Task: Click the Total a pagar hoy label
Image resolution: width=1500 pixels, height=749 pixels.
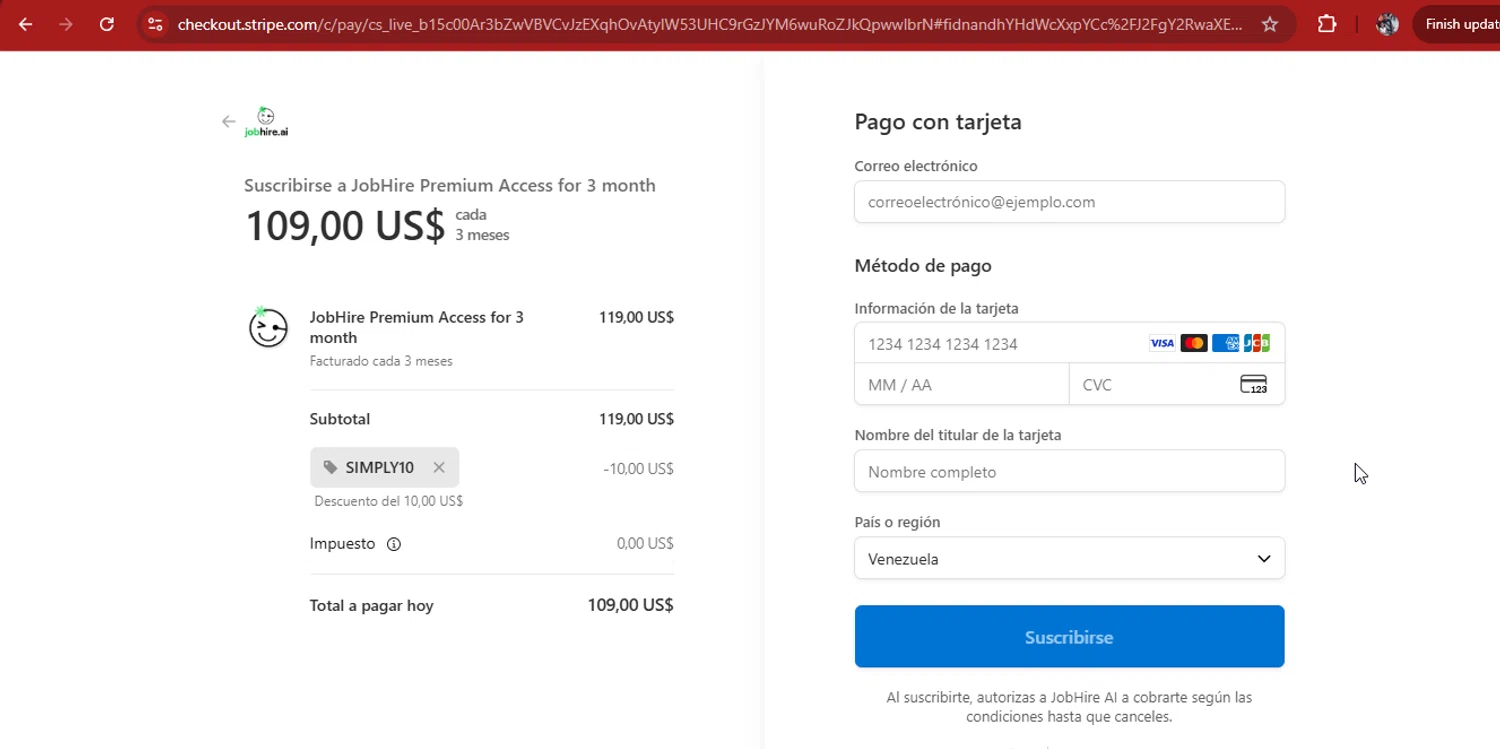Action: pos(371,606)
